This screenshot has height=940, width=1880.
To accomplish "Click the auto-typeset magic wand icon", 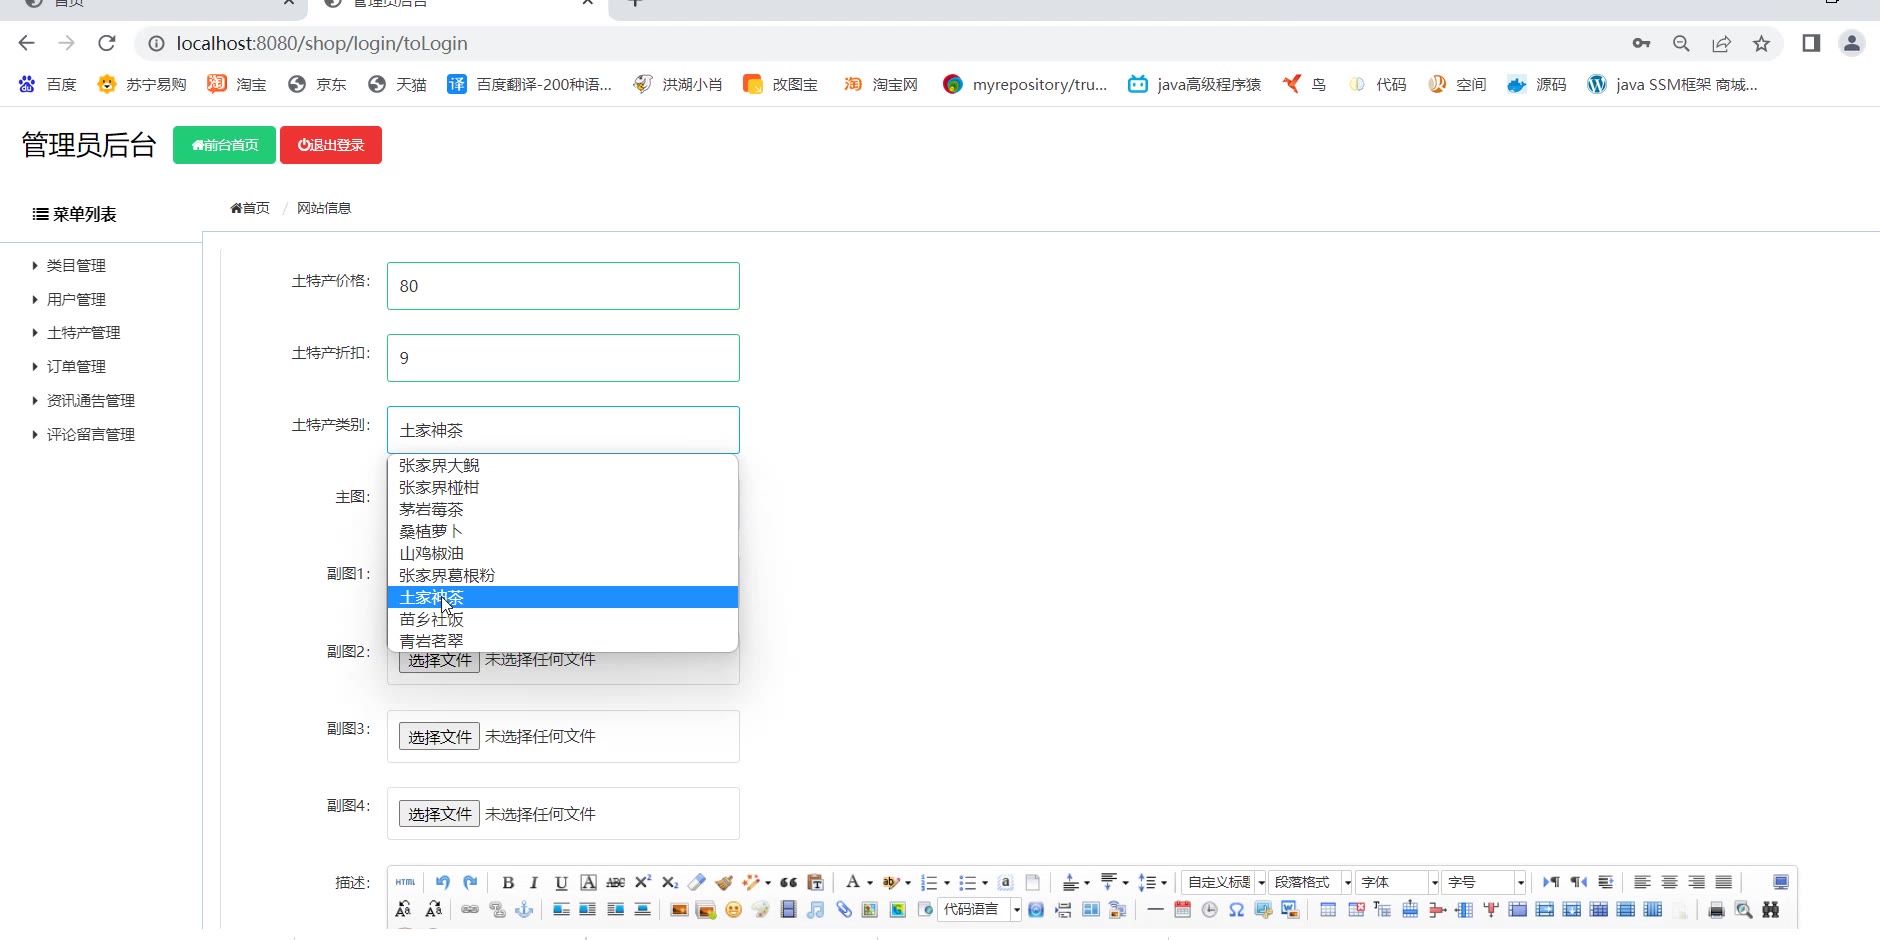I will (x=751, y=882).
